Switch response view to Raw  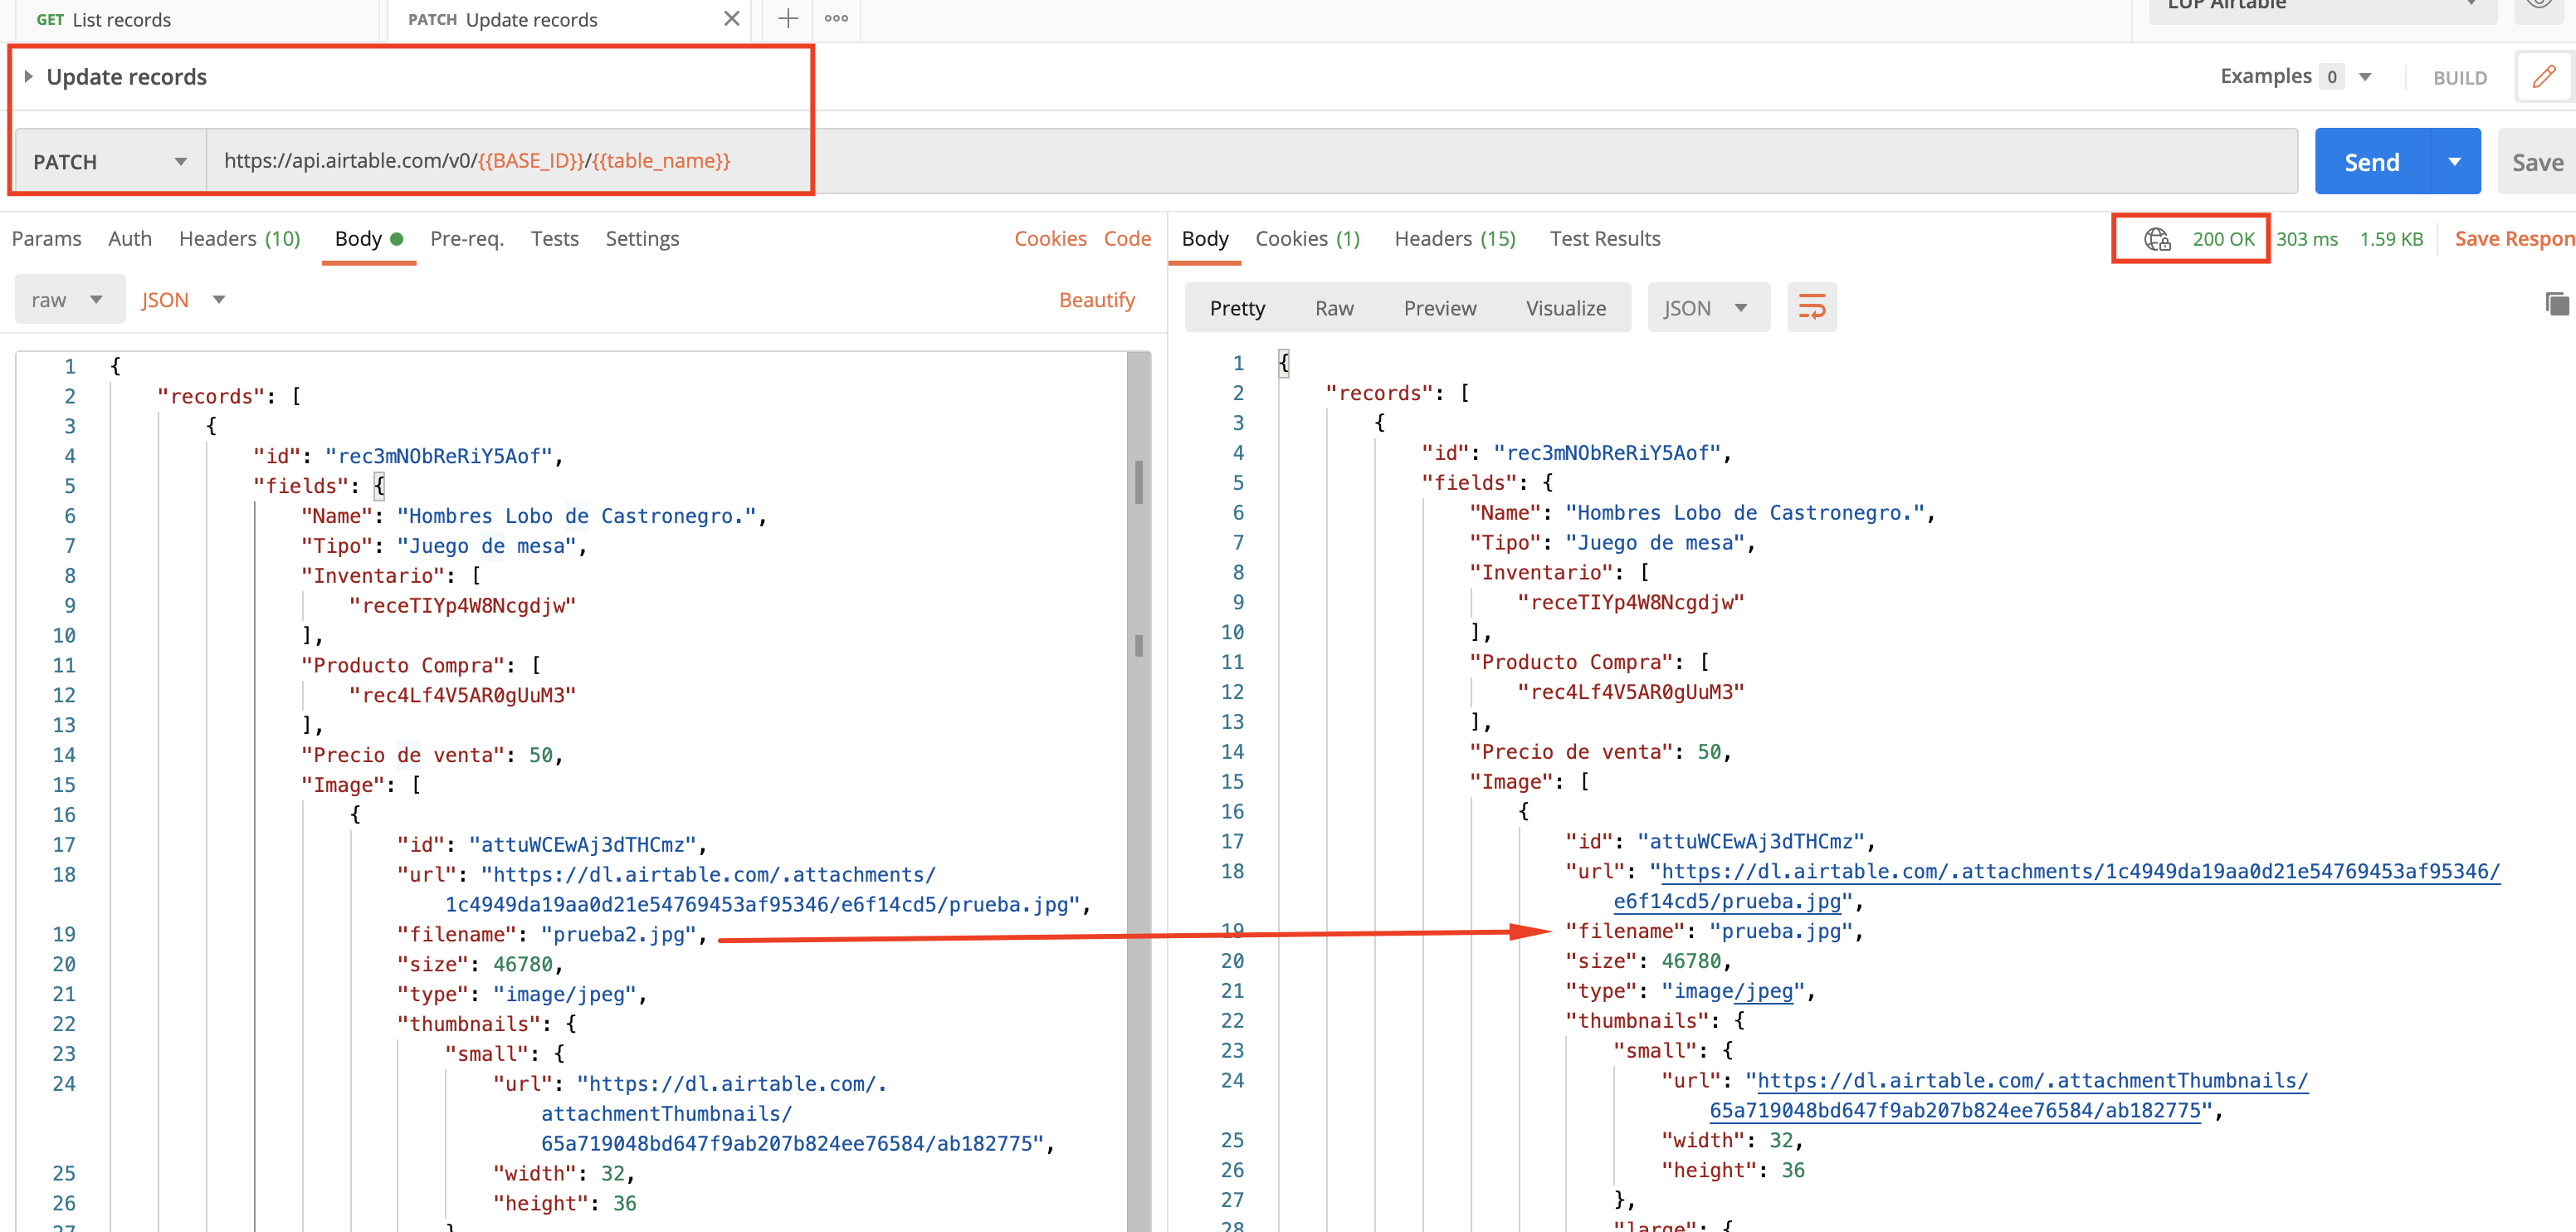1334,308
